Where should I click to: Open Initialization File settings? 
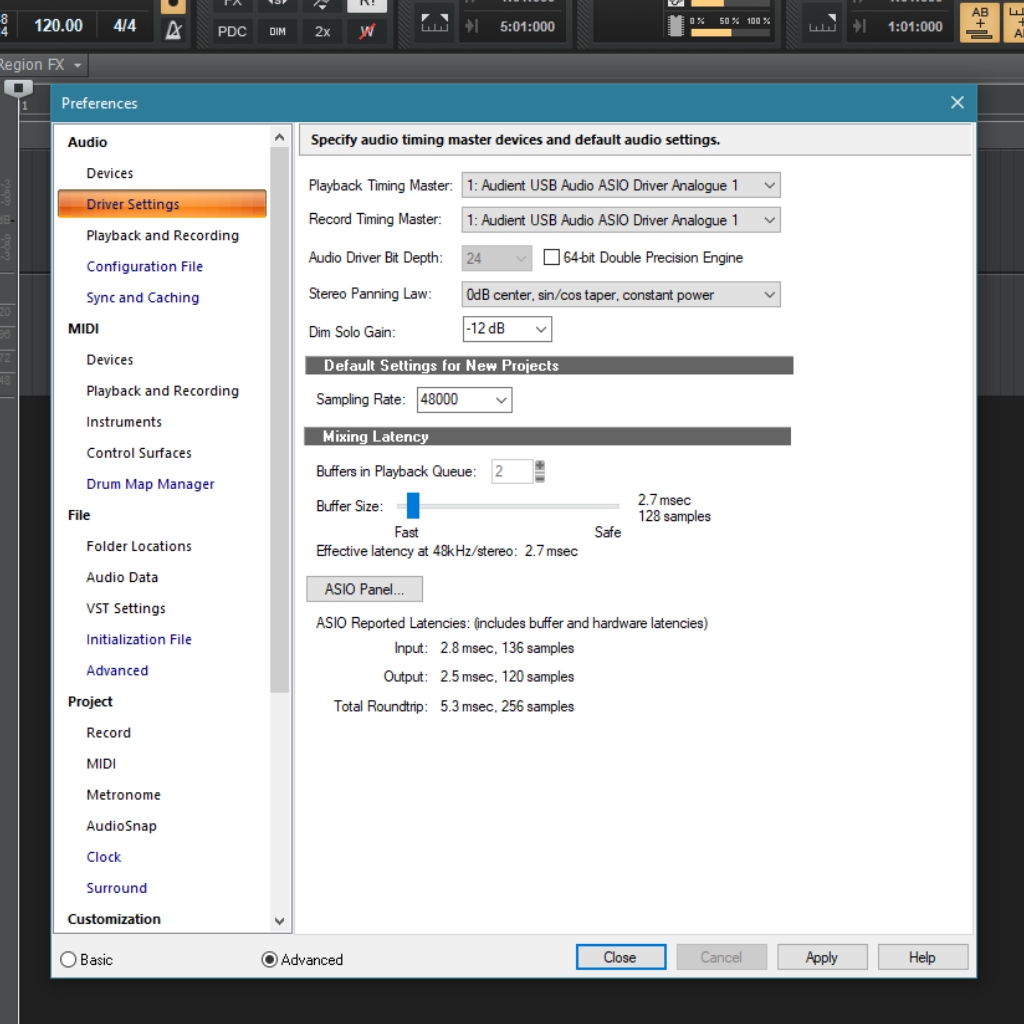139,639
